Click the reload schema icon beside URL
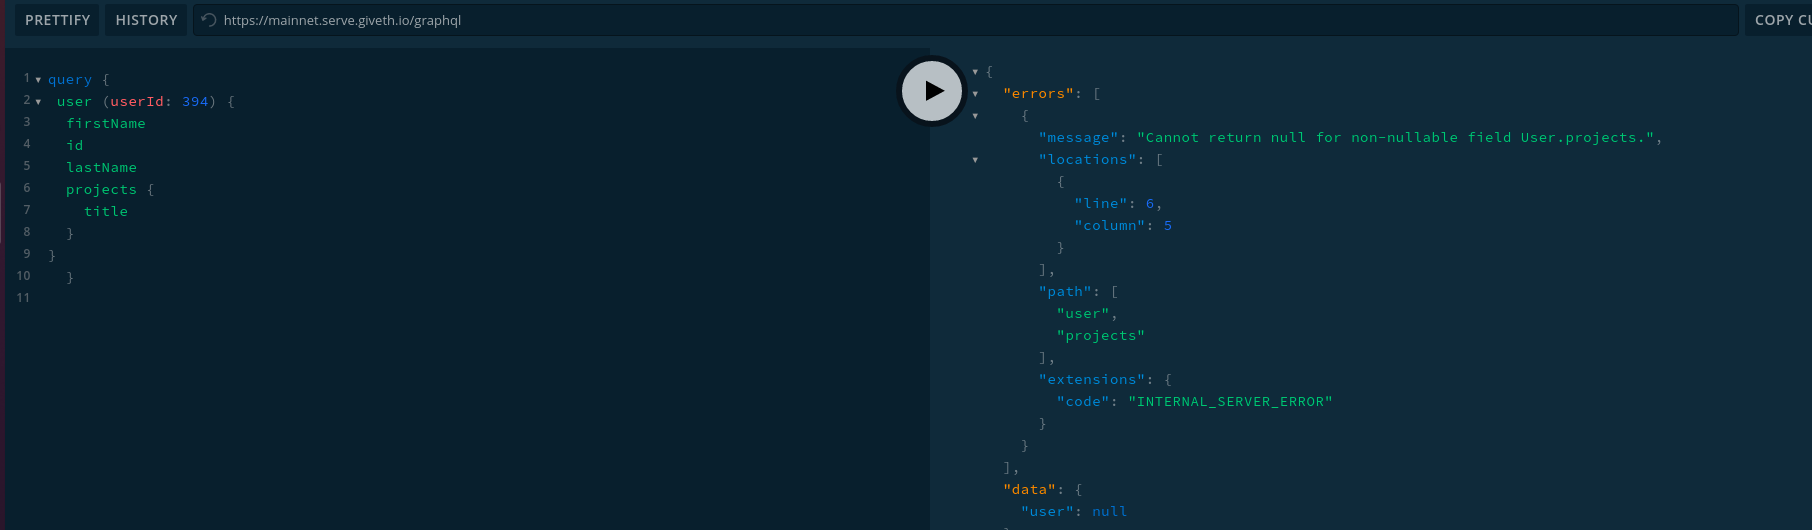The height and width of the screenshot is (530, 1812). click(208, 20)
